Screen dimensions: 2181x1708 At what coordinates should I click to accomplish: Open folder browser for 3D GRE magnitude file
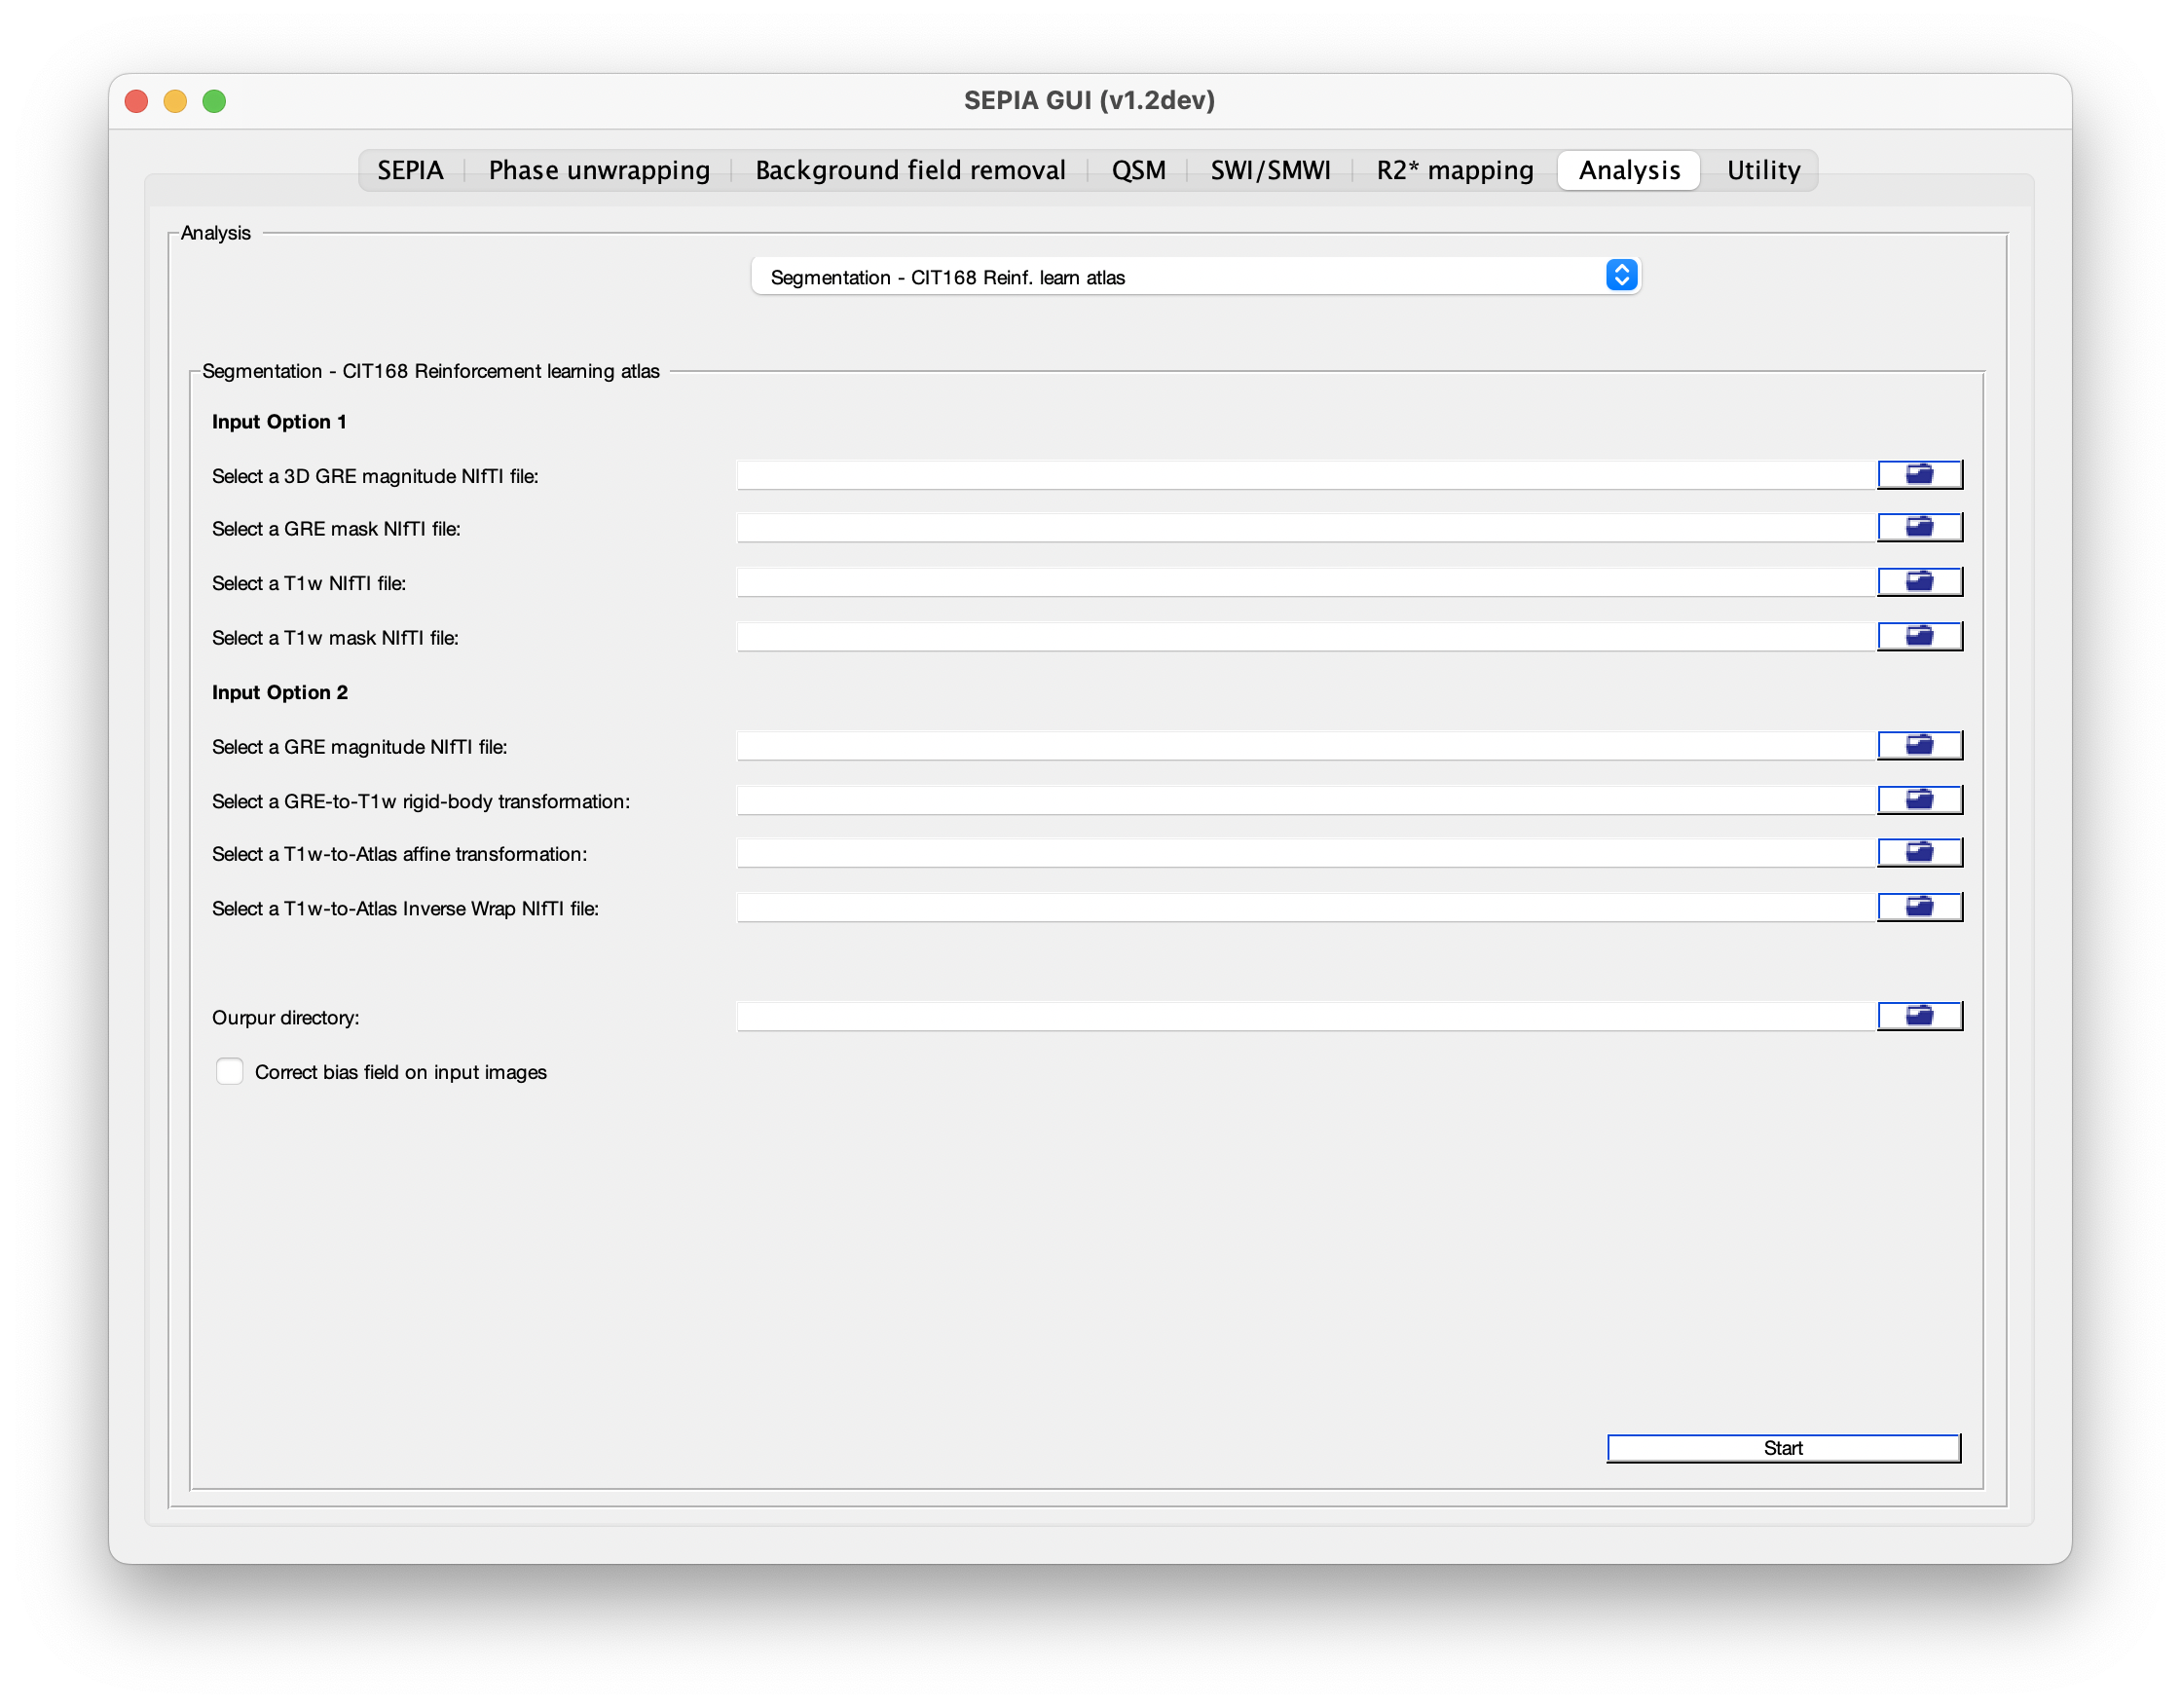pyautogui.click(x=1919, y=475)
